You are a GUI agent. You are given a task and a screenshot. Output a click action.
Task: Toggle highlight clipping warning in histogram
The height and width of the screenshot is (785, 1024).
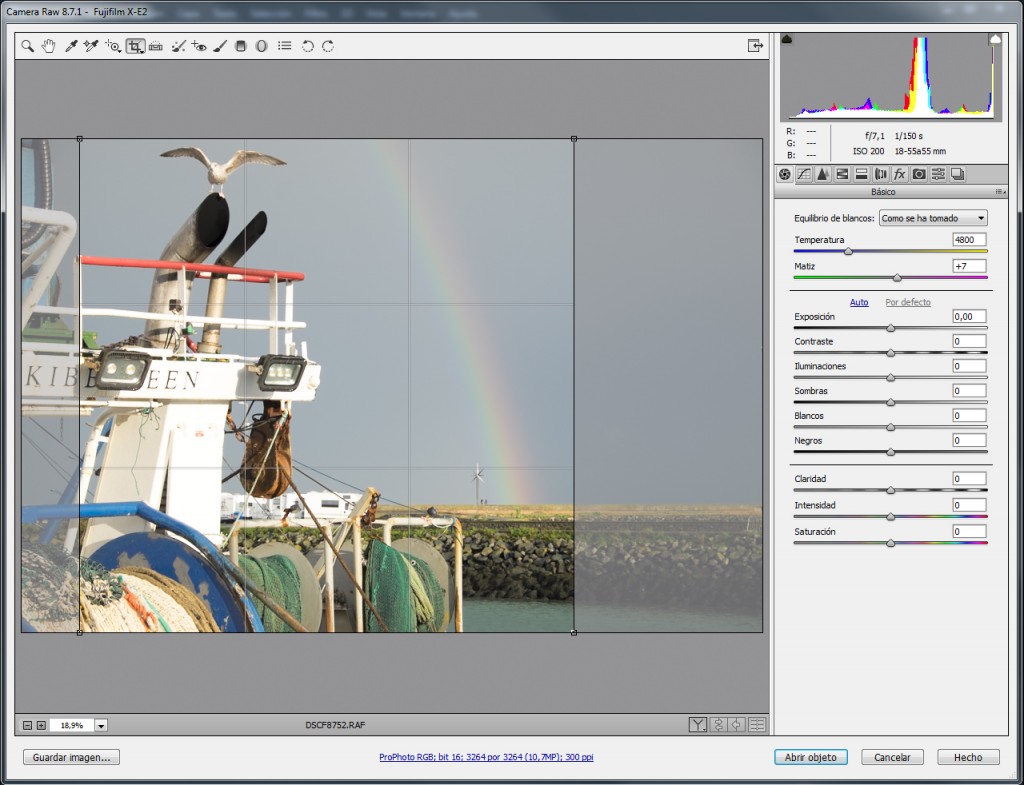pos(995,39)
